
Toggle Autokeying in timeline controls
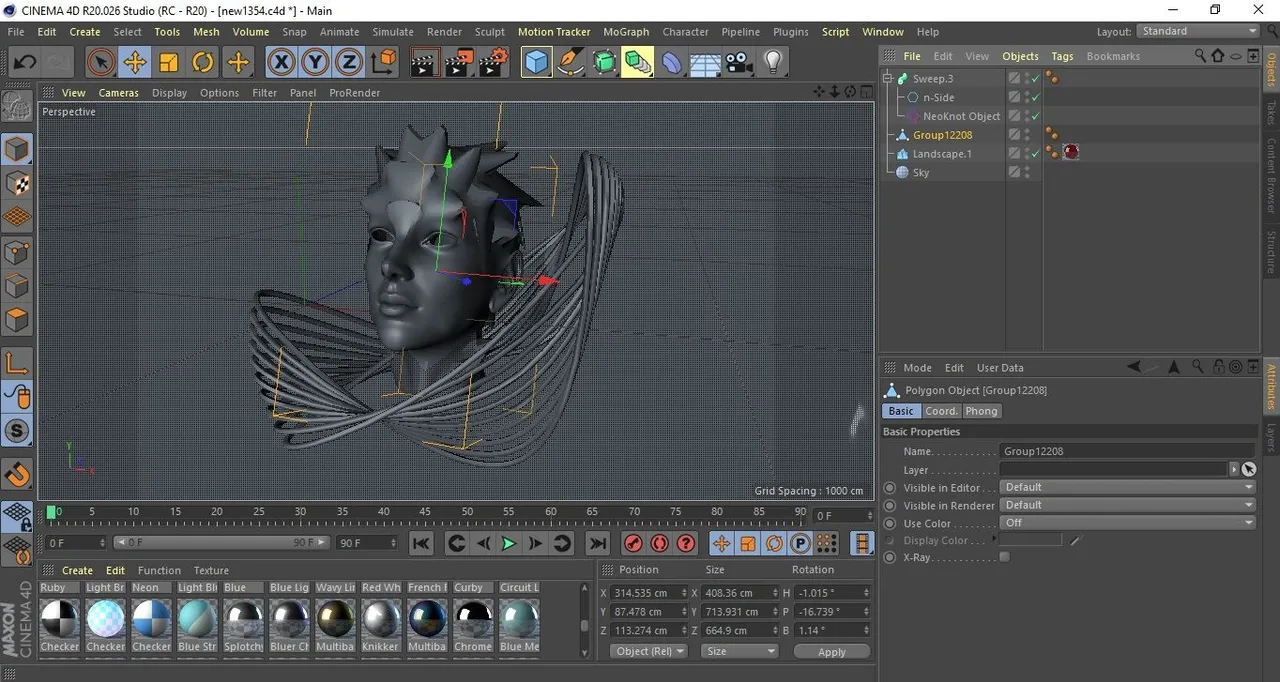click(x=660, y=543)
